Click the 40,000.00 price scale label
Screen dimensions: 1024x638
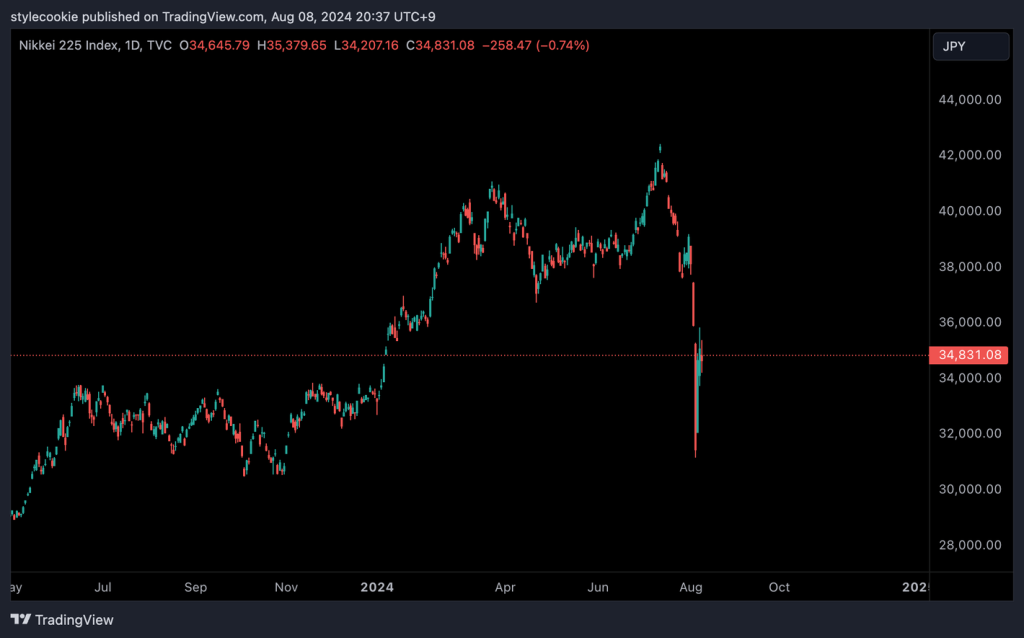click(969, 211)
